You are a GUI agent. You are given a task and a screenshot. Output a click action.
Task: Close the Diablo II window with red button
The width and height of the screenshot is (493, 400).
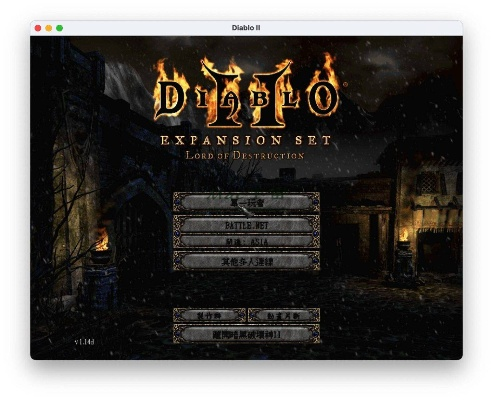[x=38, y=28]
